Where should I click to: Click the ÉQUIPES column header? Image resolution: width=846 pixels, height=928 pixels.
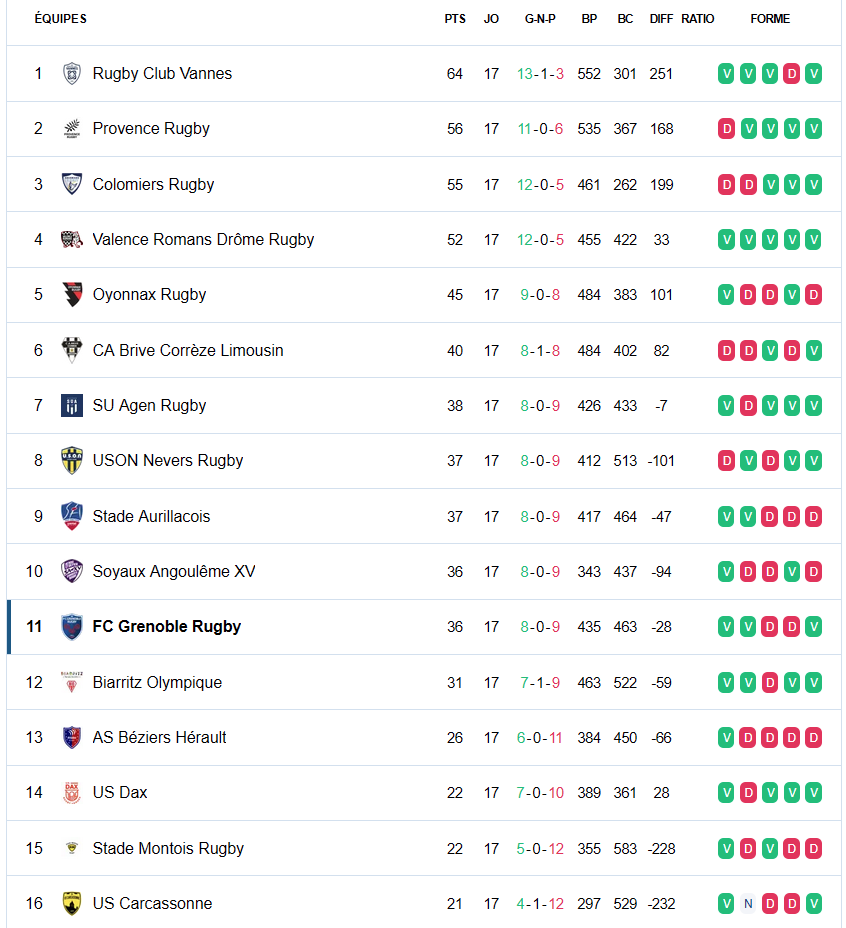61,19
